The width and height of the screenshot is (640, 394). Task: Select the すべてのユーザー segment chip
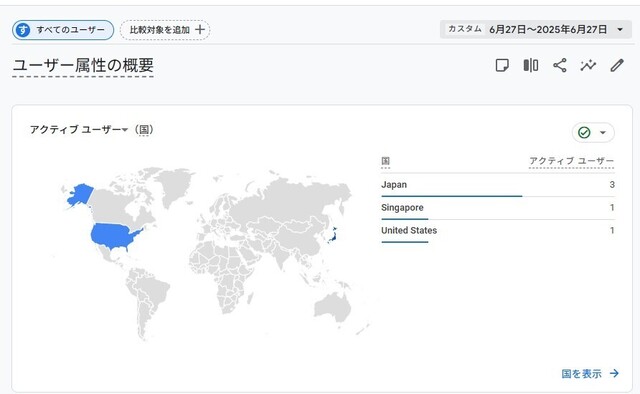(x=63, y=30)
